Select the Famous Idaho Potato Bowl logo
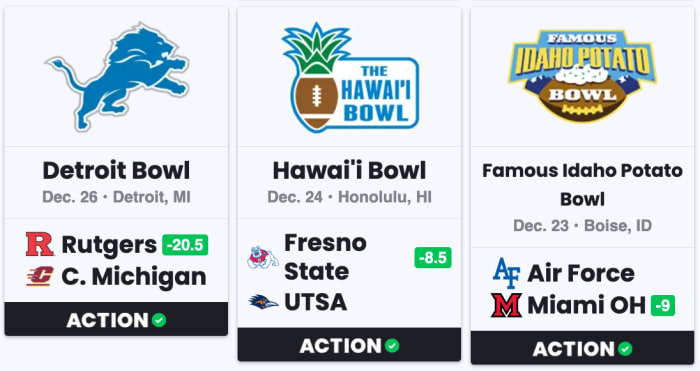 click(x=582, y=76)
